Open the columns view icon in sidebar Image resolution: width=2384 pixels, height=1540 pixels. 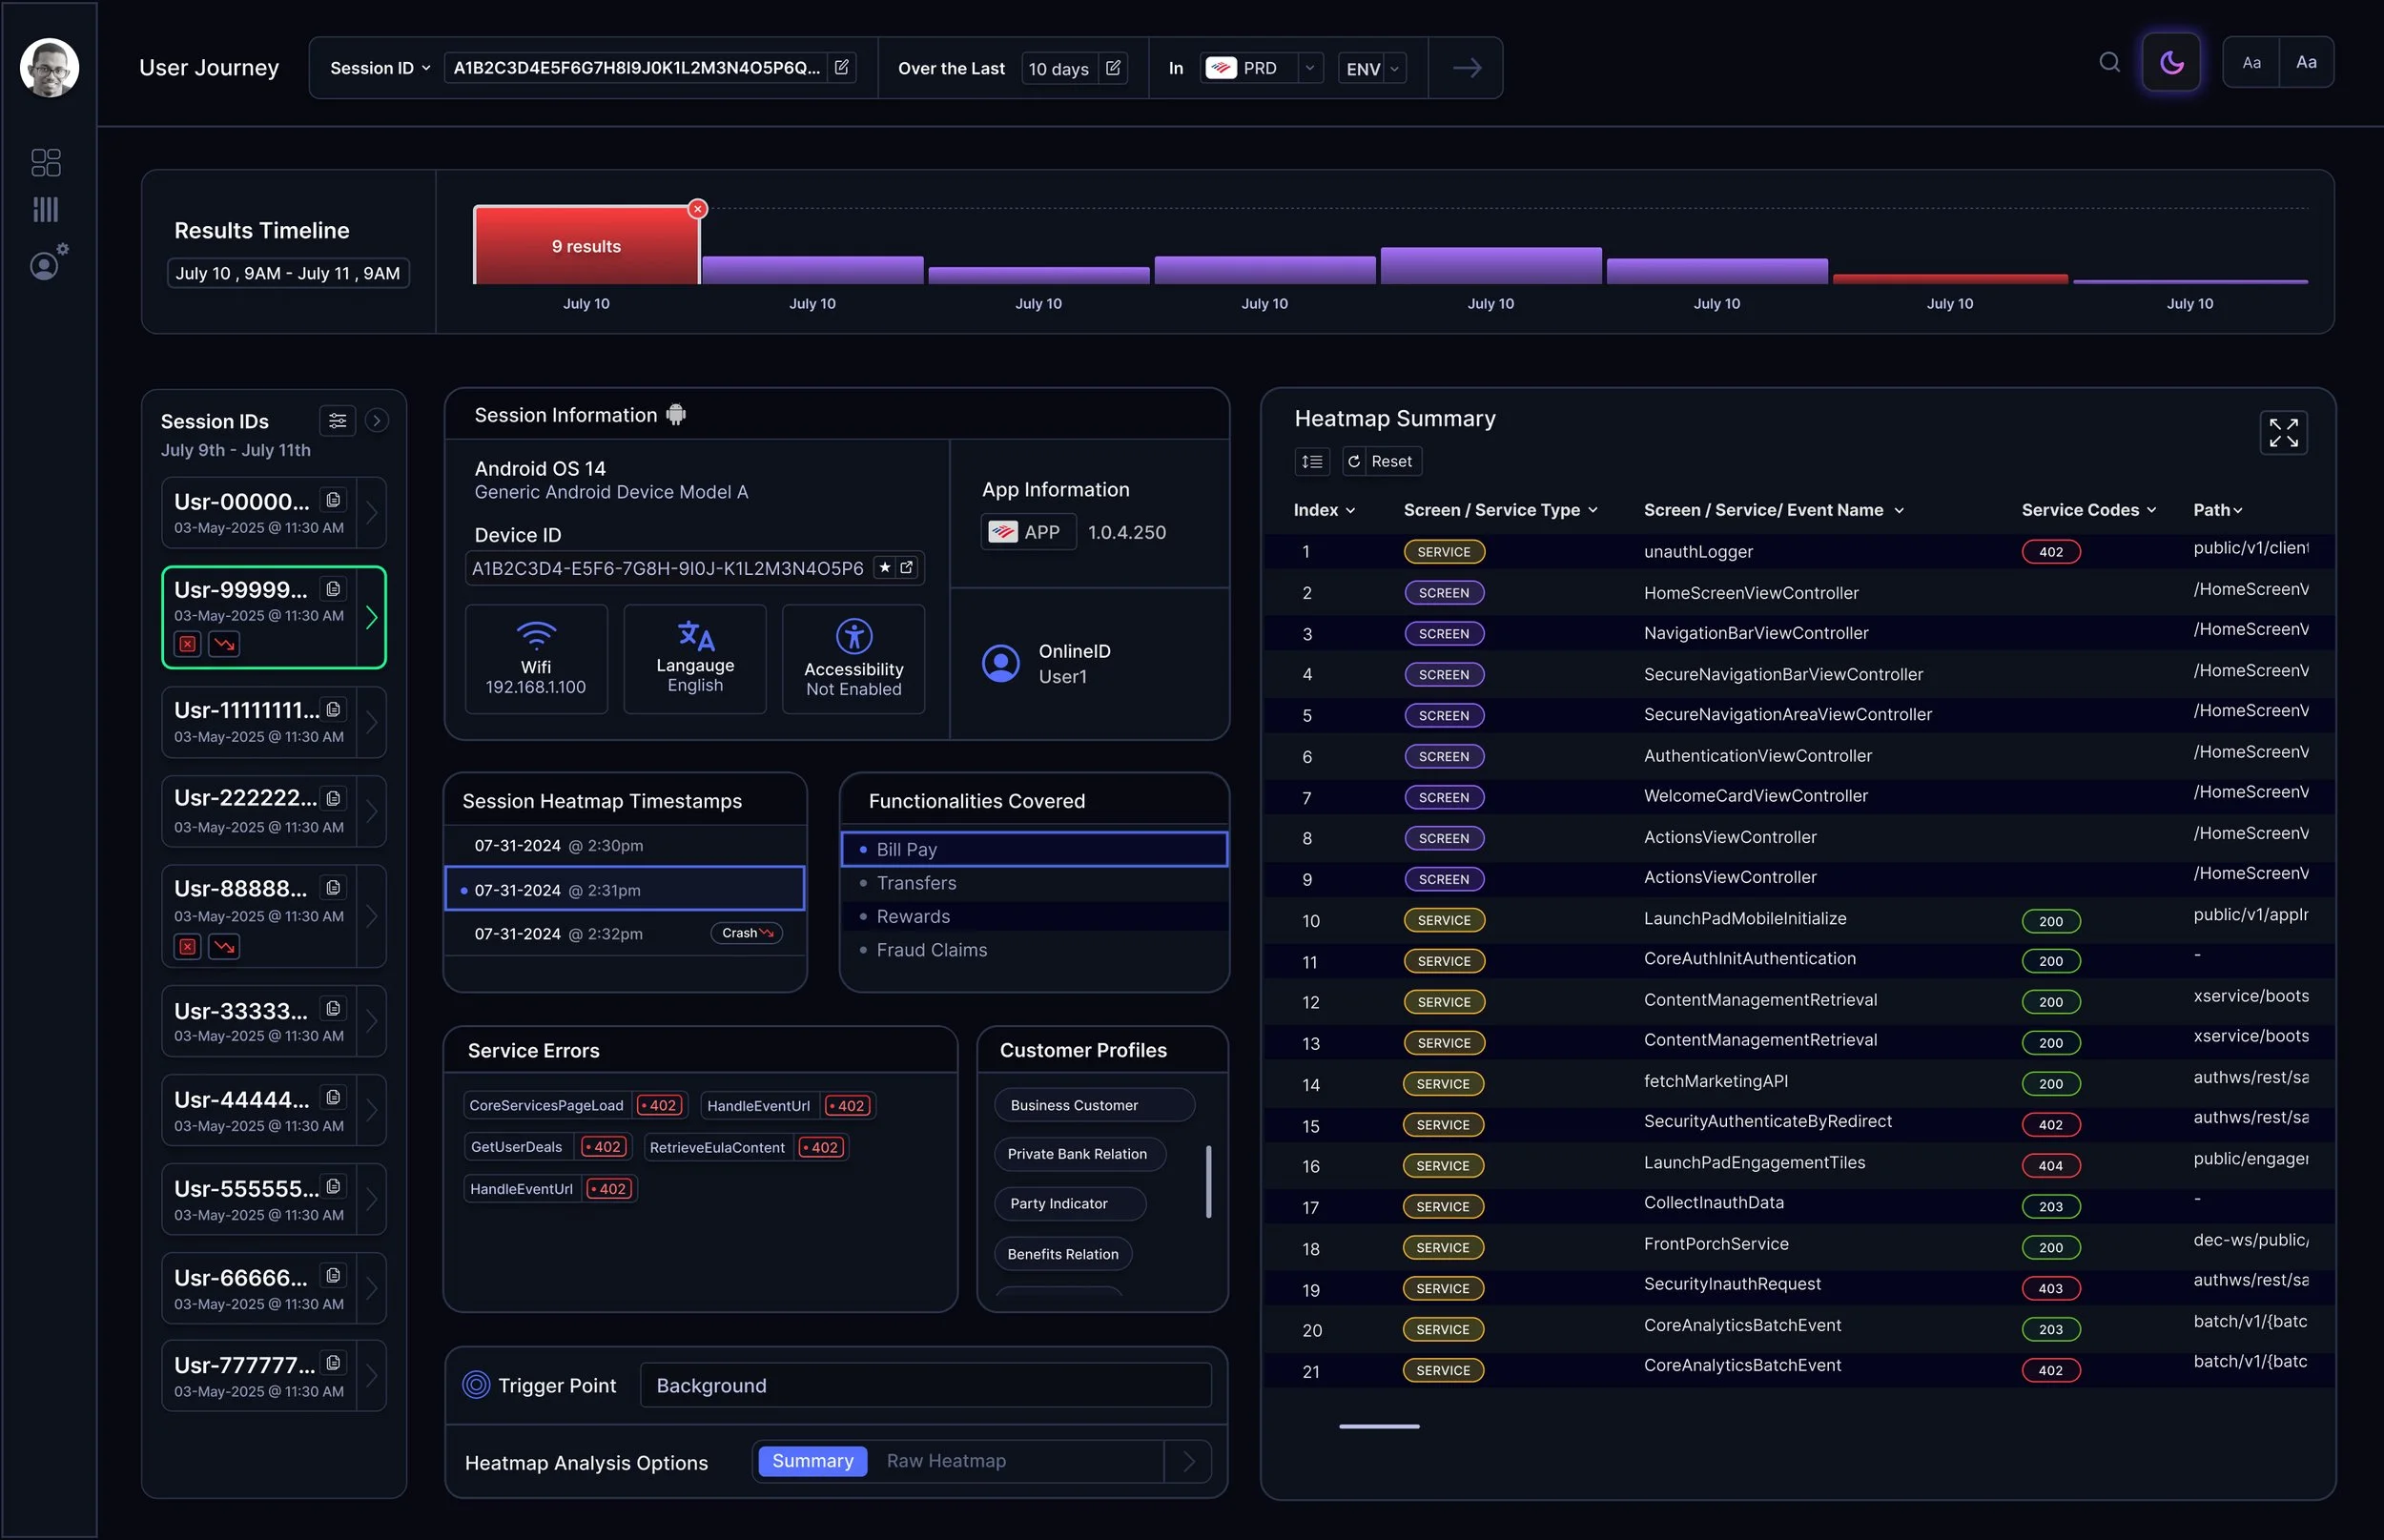point(46,209)
